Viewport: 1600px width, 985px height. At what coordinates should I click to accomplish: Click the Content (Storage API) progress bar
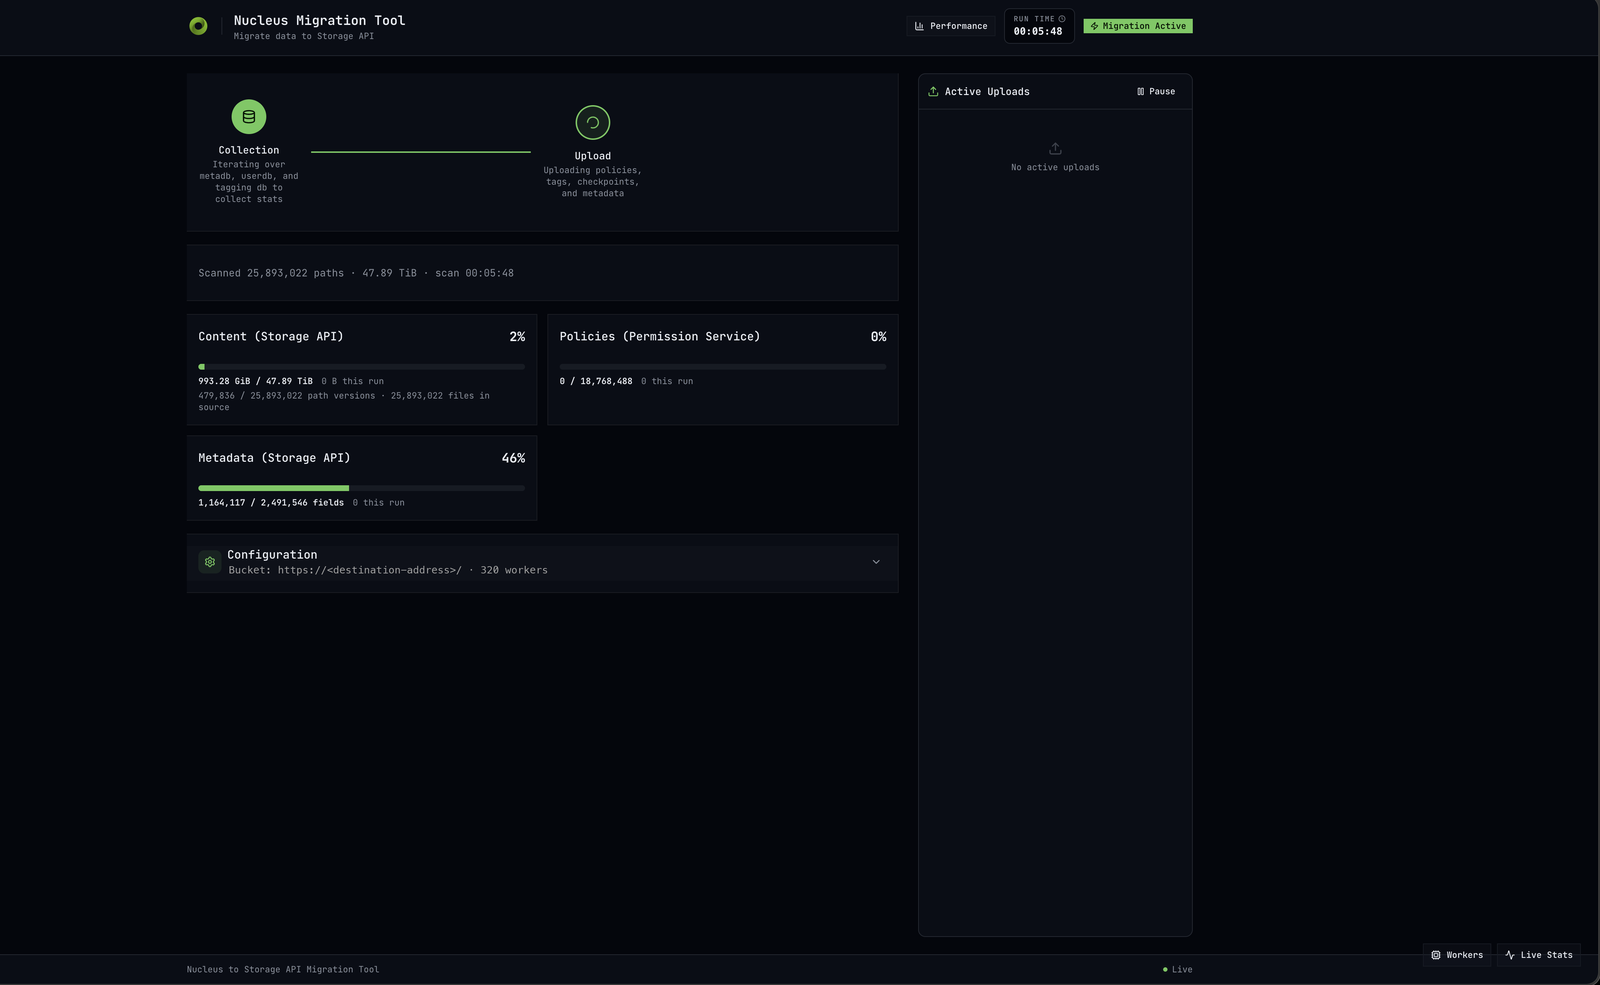click(x=362, y=367)
